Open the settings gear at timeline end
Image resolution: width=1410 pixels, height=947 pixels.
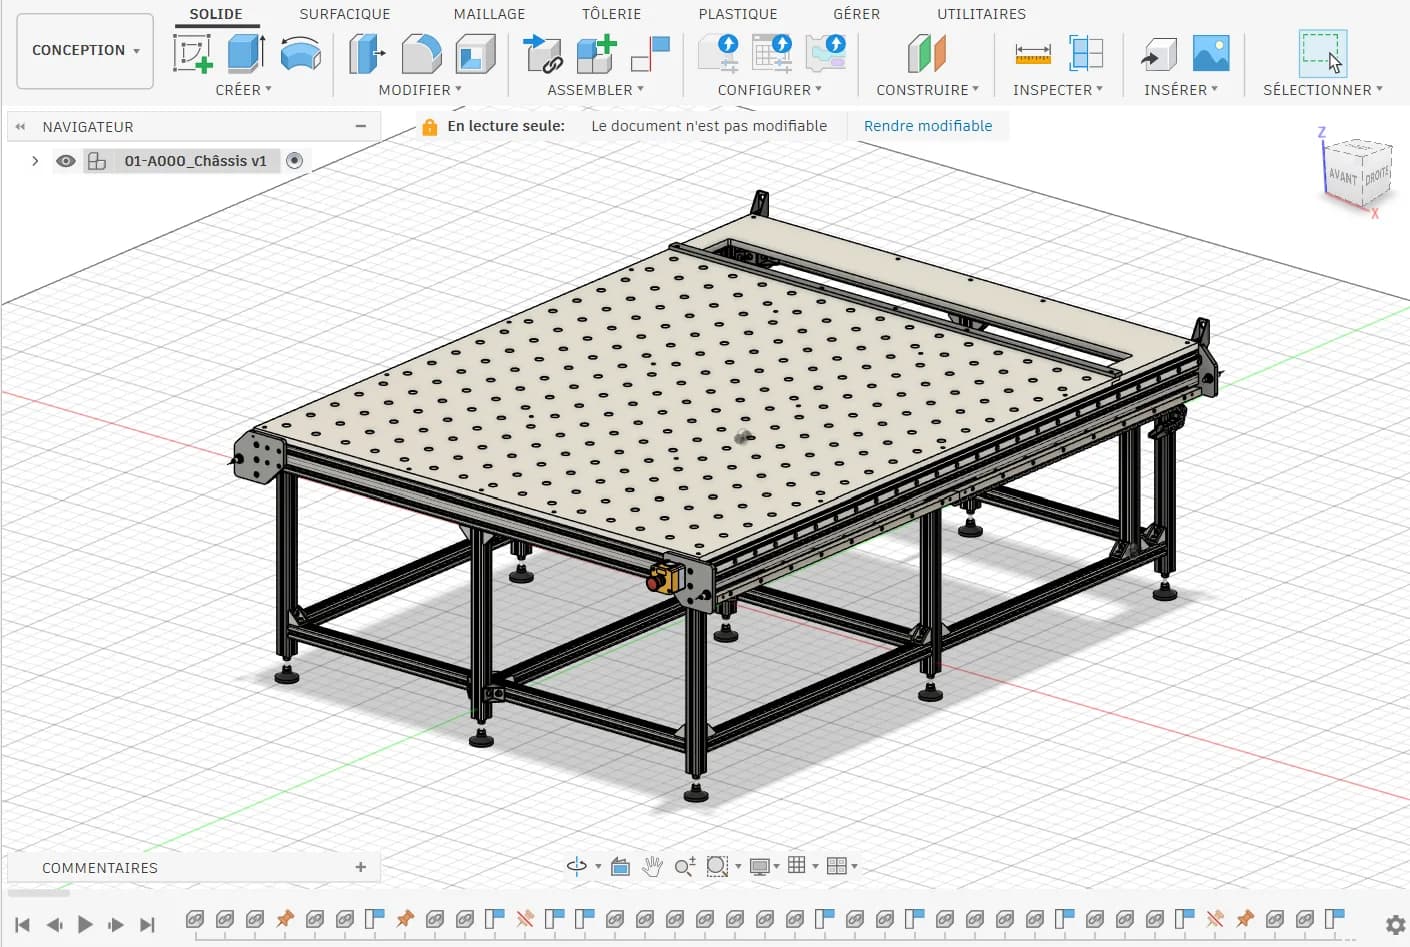pyautogui.click(x=1395, y=925)
